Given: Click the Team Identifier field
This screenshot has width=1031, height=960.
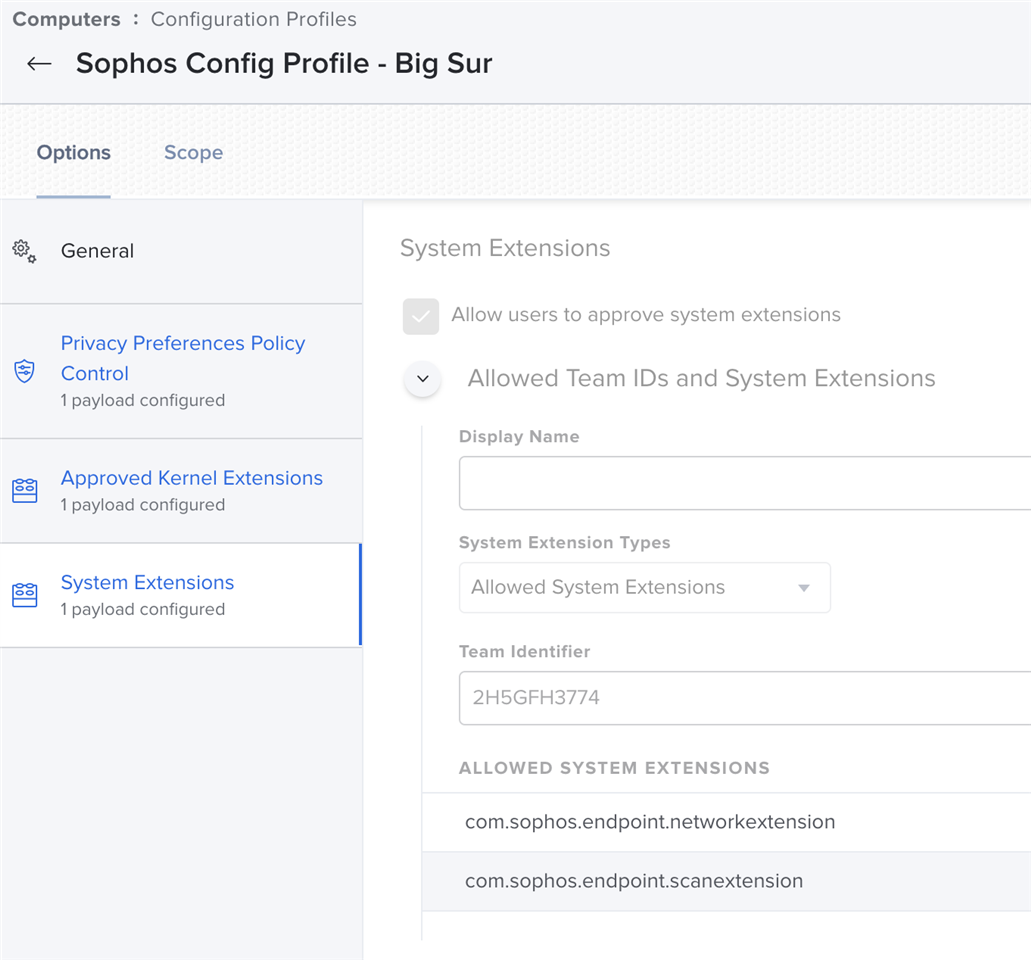Looking at the screenshot, I should 745,698.
